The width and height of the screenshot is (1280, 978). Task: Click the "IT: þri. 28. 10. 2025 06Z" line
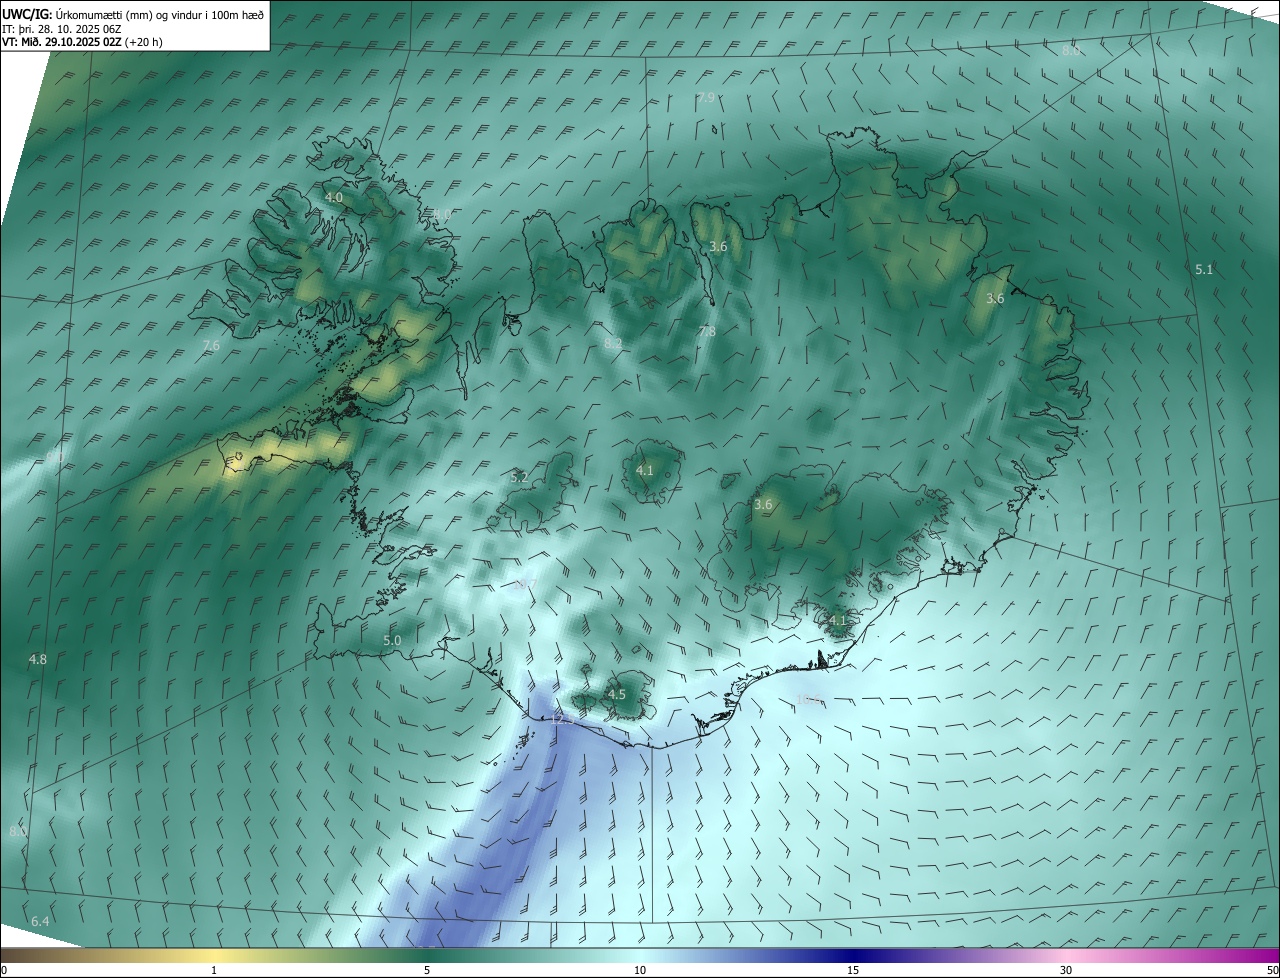(x=64, y=29)
